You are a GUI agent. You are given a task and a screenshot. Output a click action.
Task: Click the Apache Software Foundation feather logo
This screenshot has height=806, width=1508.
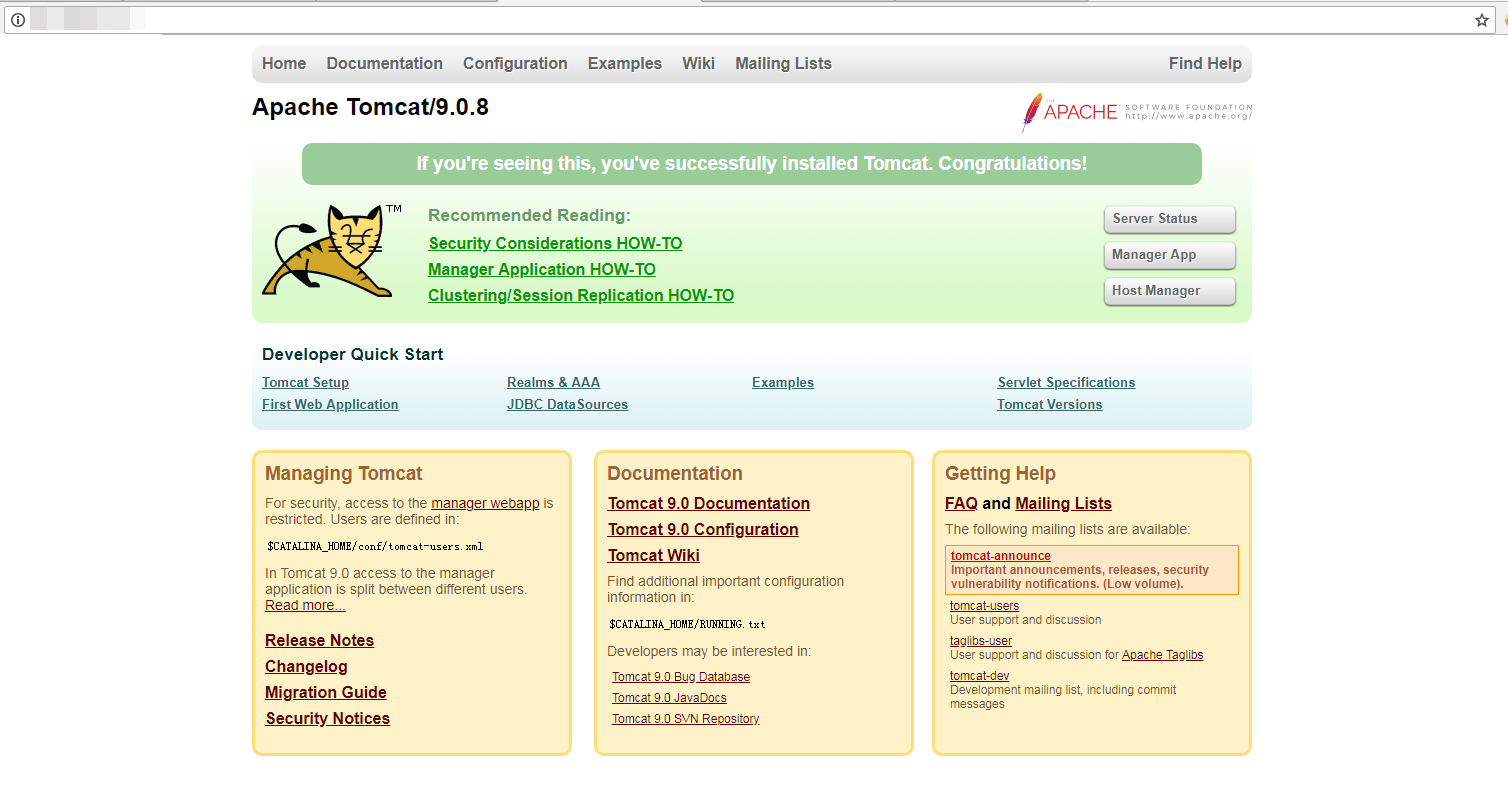point(1137,112)
